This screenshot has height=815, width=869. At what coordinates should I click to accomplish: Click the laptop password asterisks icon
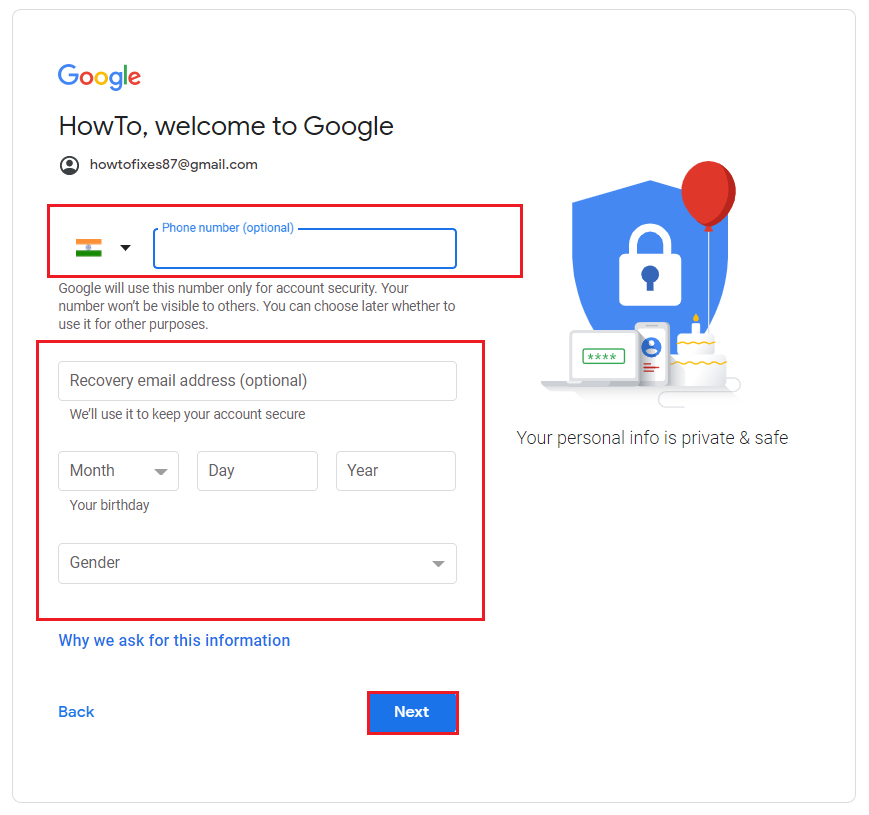pyautogui.click(x=604, y=356)
